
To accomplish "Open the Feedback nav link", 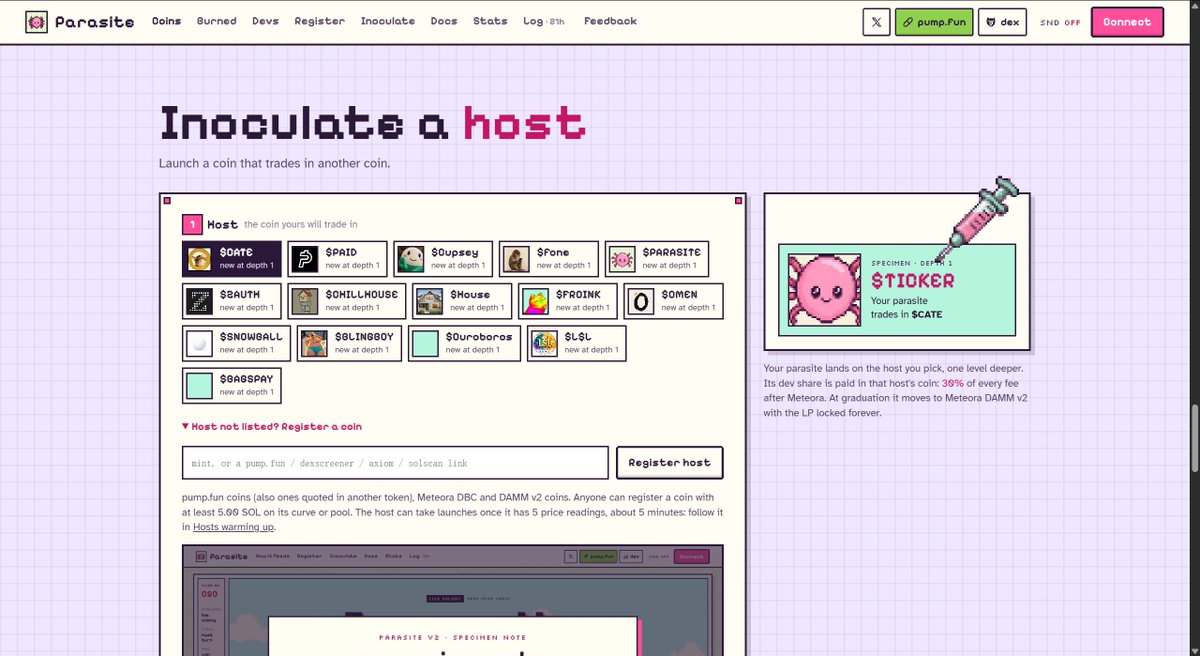I will [x=610, y=21].
